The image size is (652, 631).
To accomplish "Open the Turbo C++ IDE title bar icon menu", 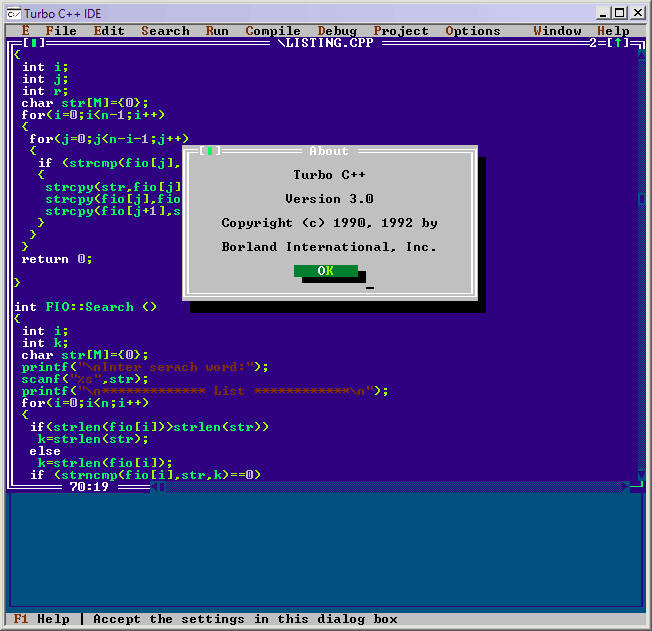I will [x=13, y=14].
